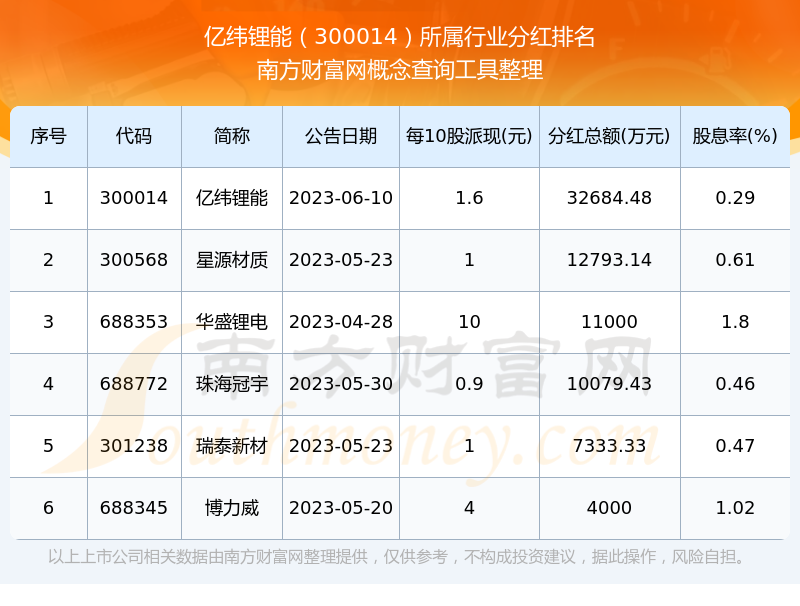Select stock code 300568 cell

coord(134,260)
